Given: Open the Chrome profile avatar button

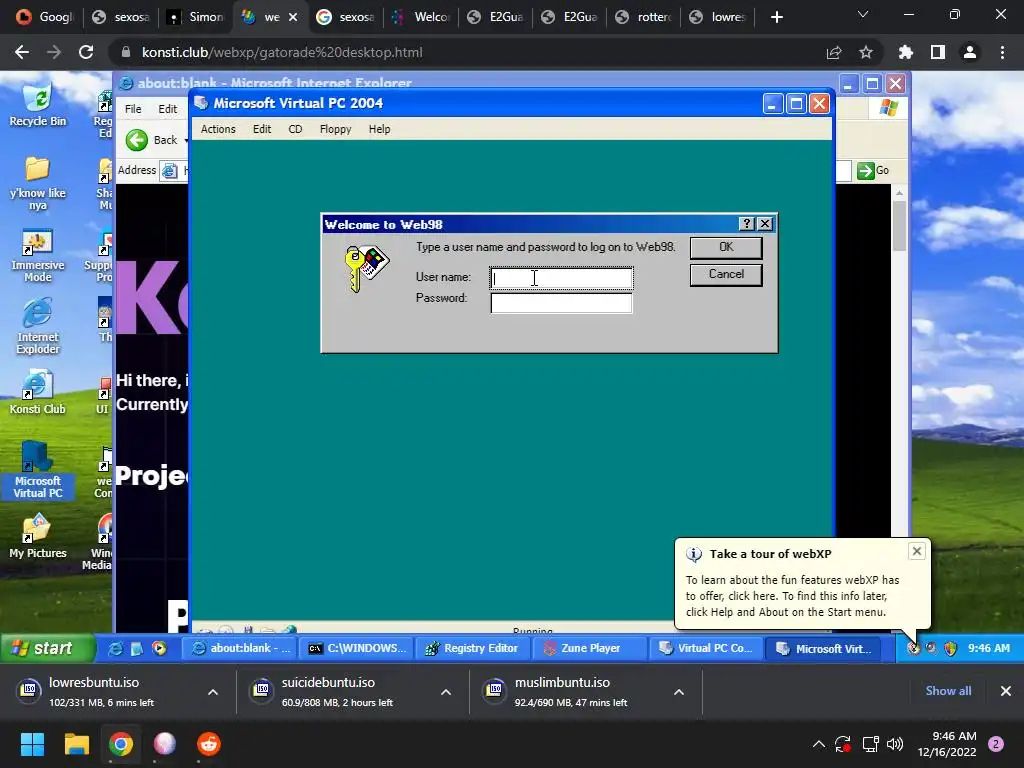Looking at the screenshot, I should [x=970, y=52].
